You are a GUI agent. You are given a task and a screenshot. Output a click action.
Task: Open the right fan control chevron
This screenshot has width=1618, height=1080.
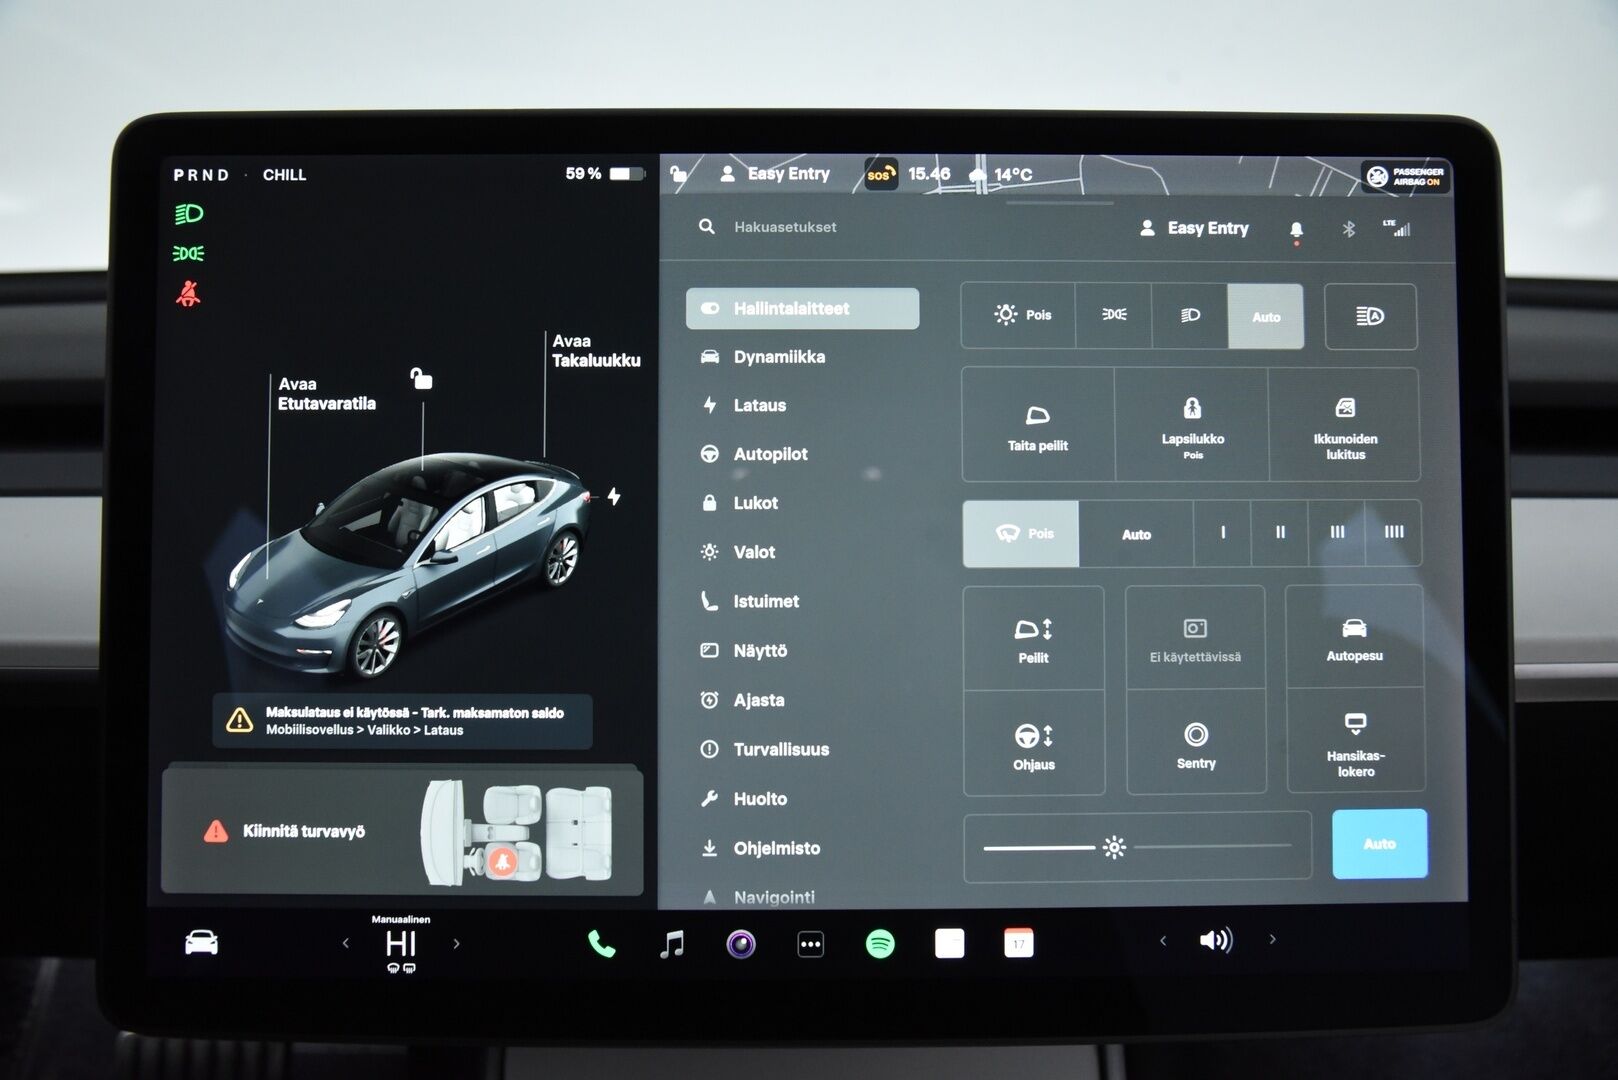[1272, 940]
